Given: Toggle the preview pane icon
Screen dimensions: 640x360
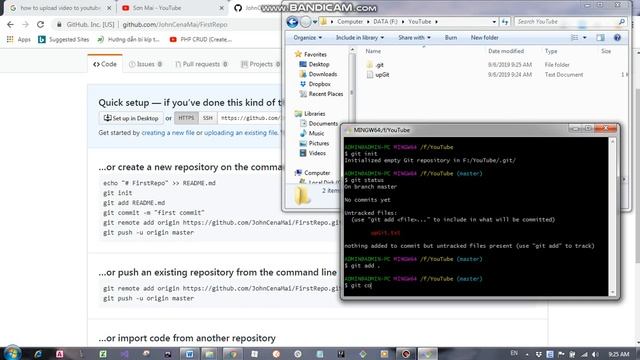Looking at the screenshot, I should [x=600, y=38].
